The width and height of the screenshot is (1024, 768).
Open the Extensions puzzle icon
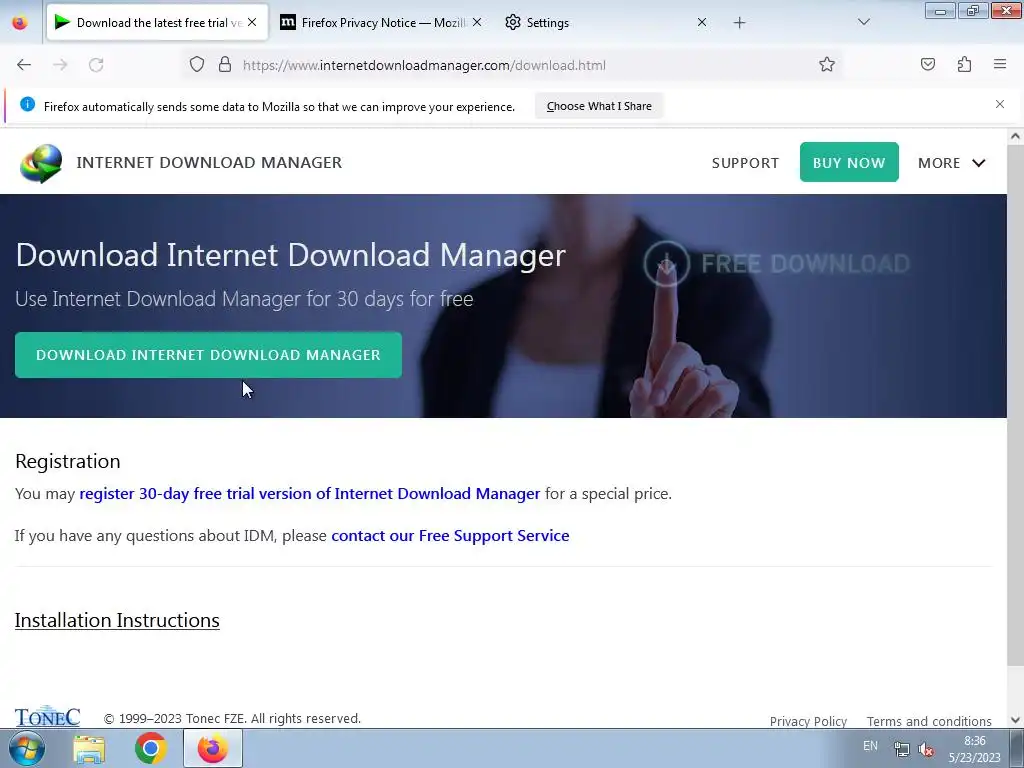(x=965, y=65)
